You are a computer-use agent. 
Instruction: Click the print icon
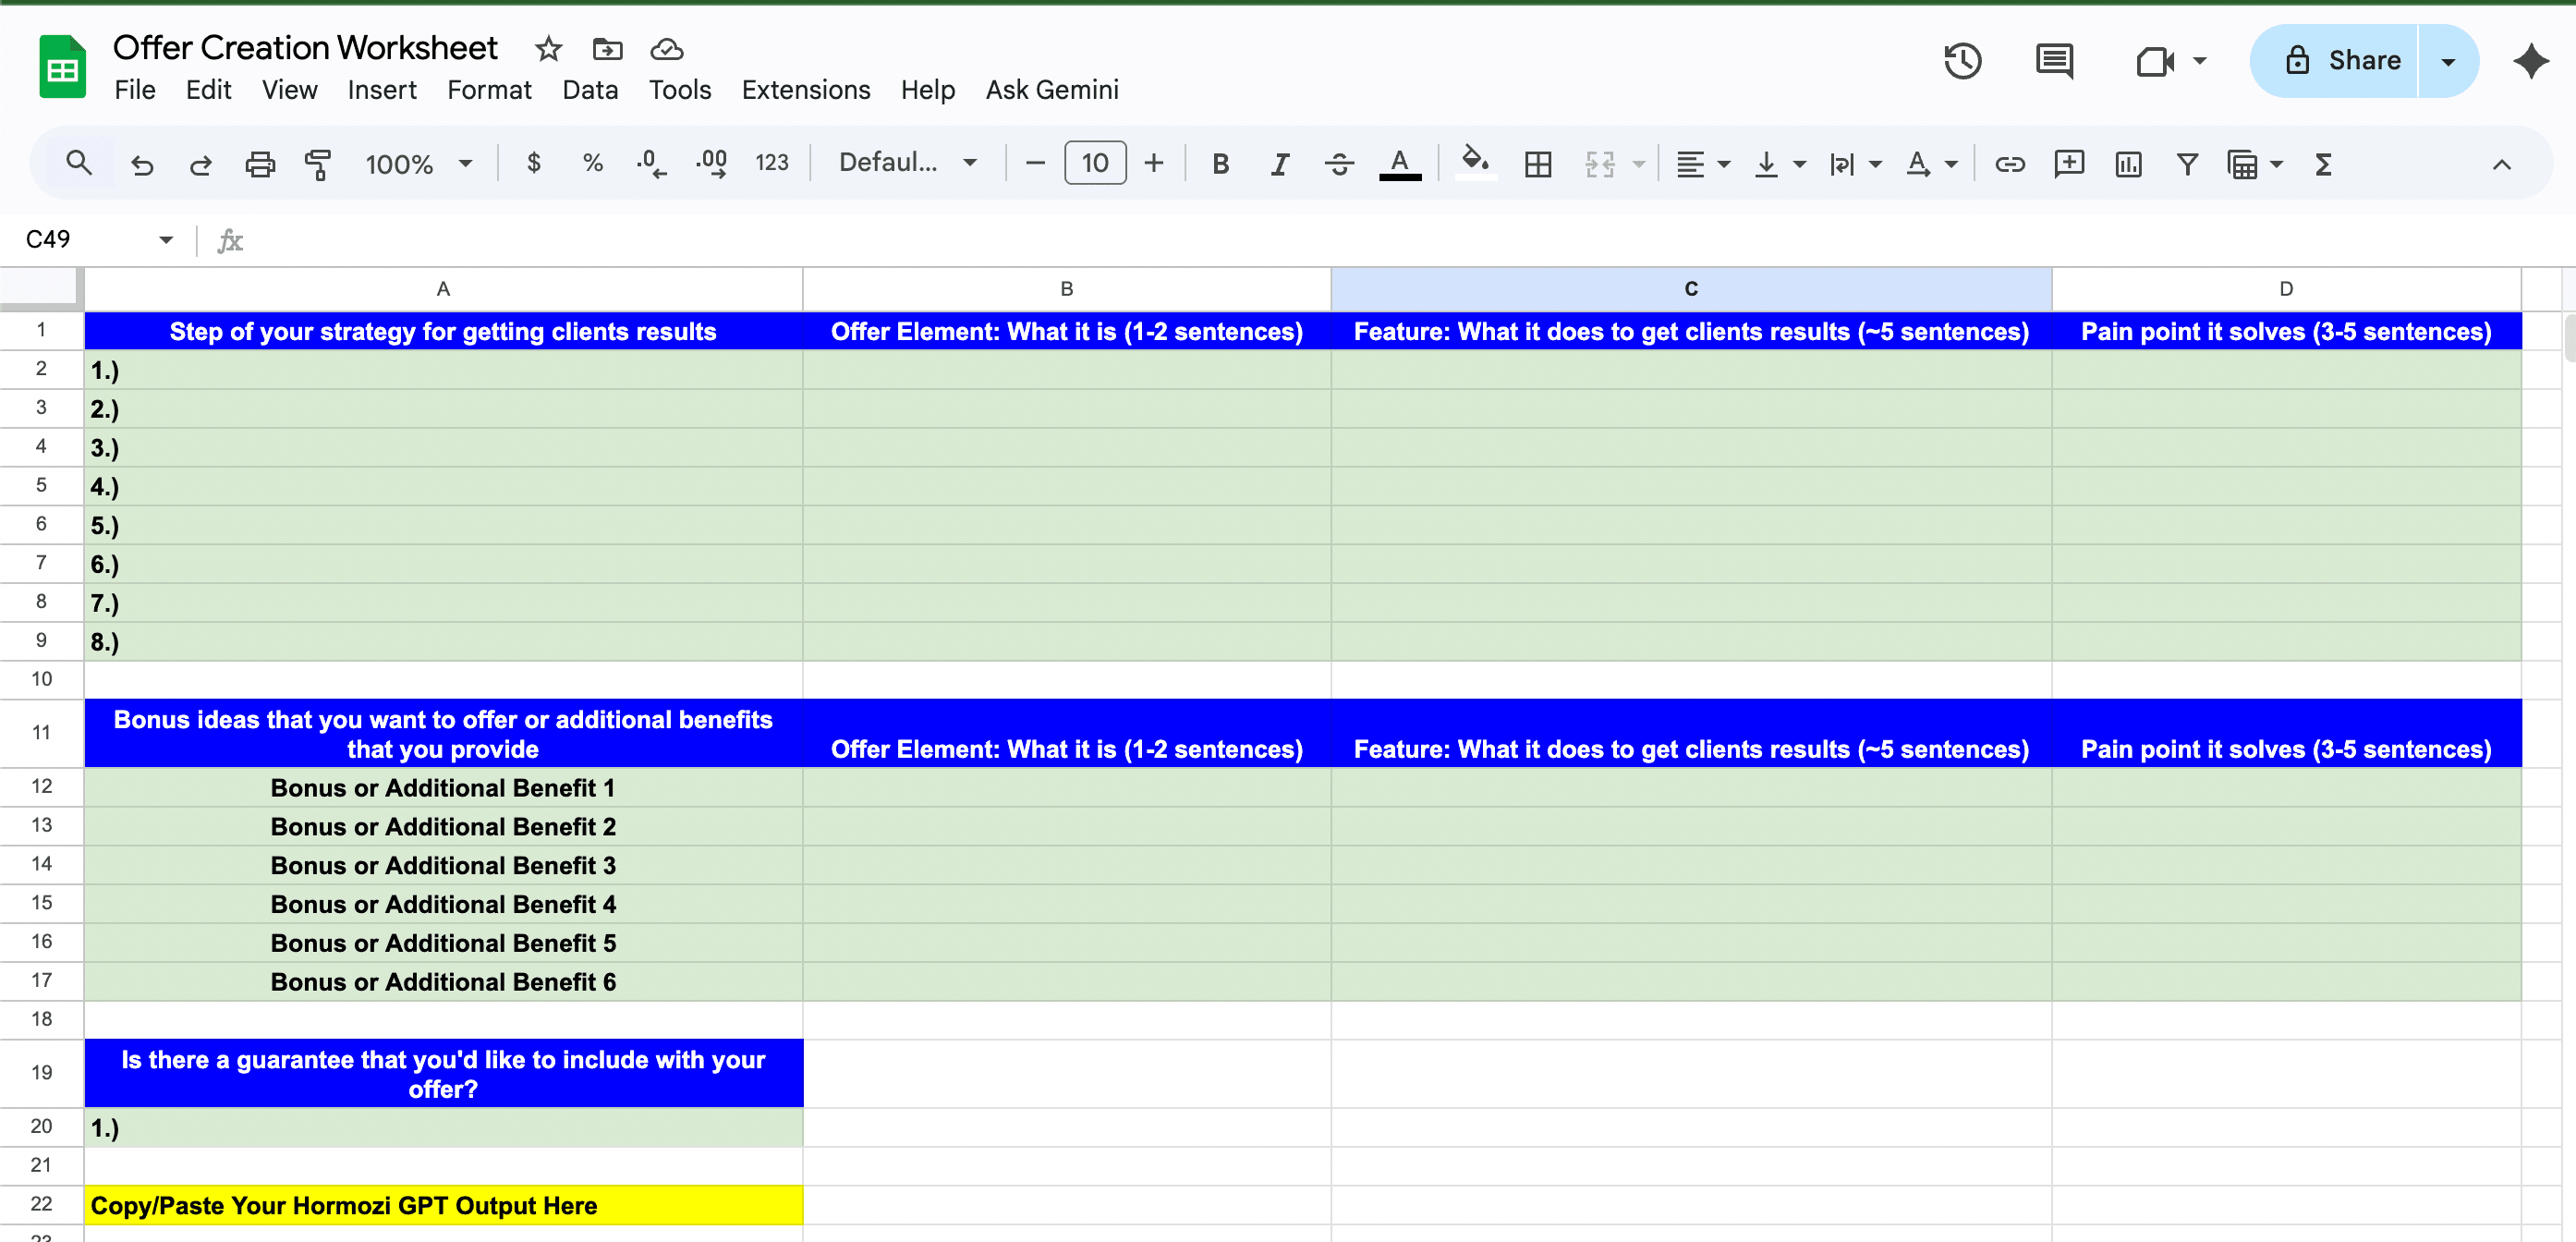tap(260, 164)
